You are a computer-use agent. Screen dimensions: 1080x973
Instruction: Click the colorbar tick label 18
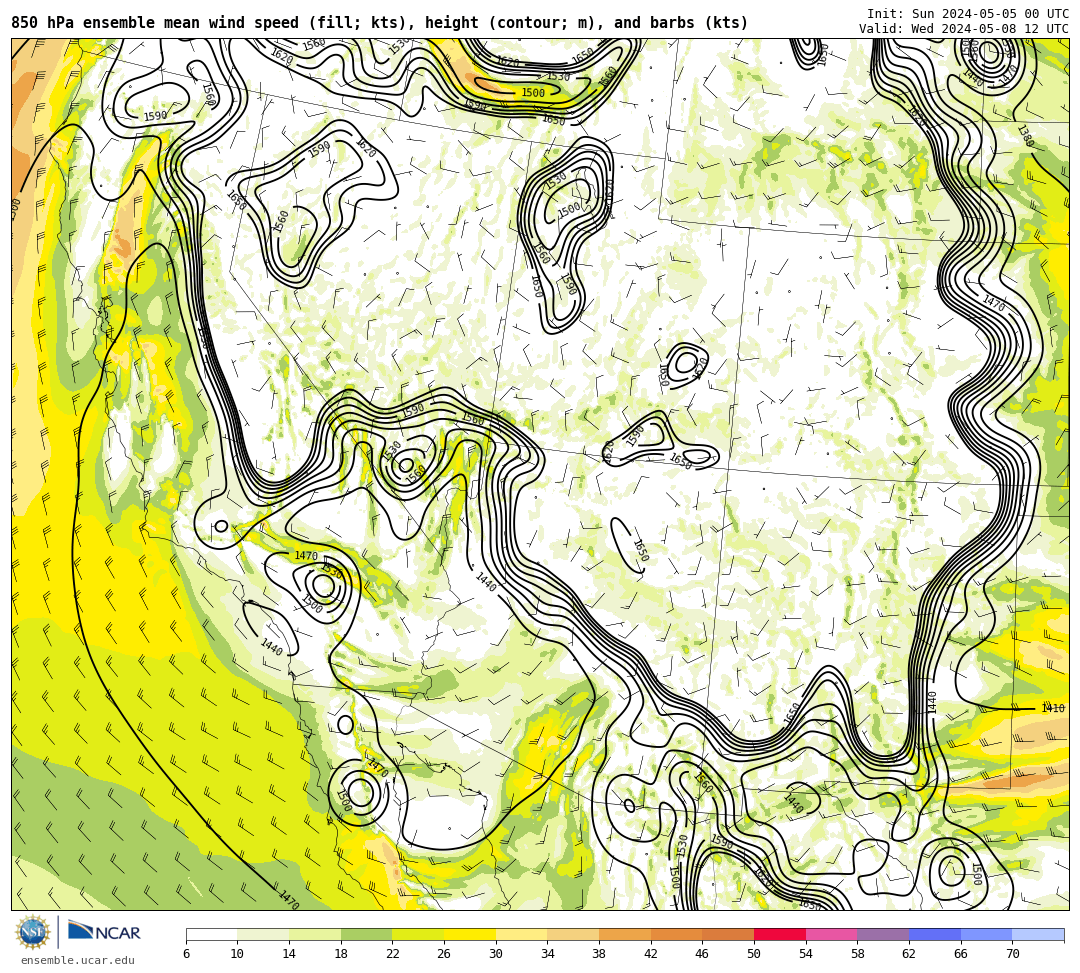pos(341,954)
